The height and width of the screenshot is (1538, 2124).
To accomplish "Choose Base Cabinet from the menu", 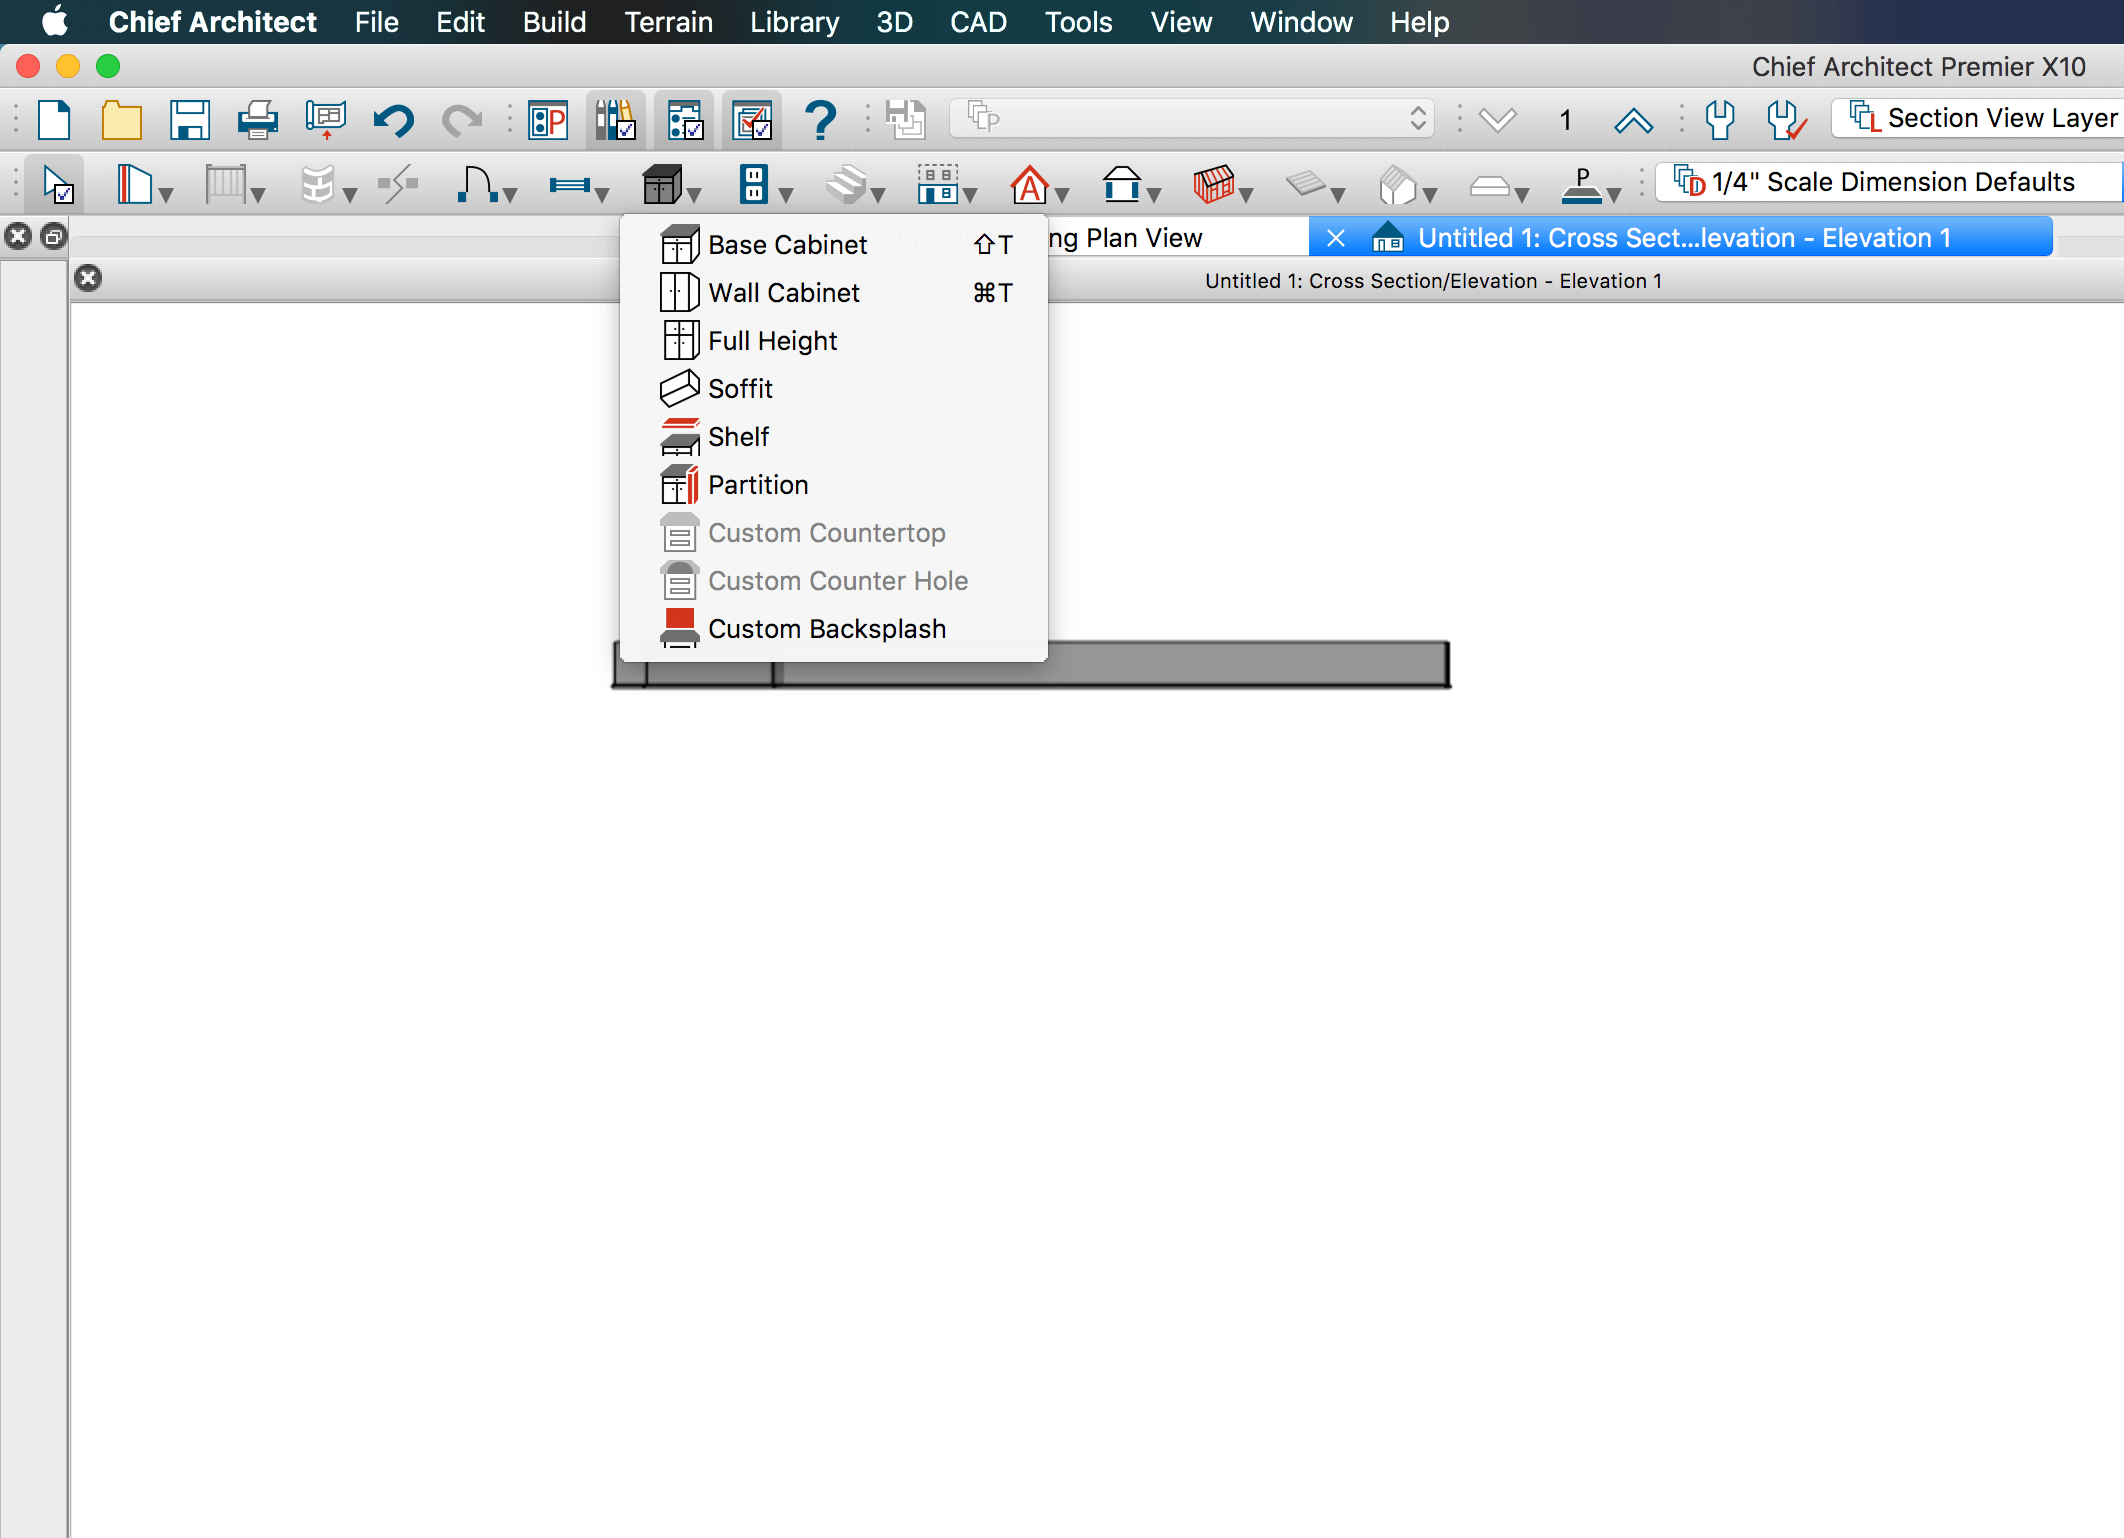I will [834, 244].
